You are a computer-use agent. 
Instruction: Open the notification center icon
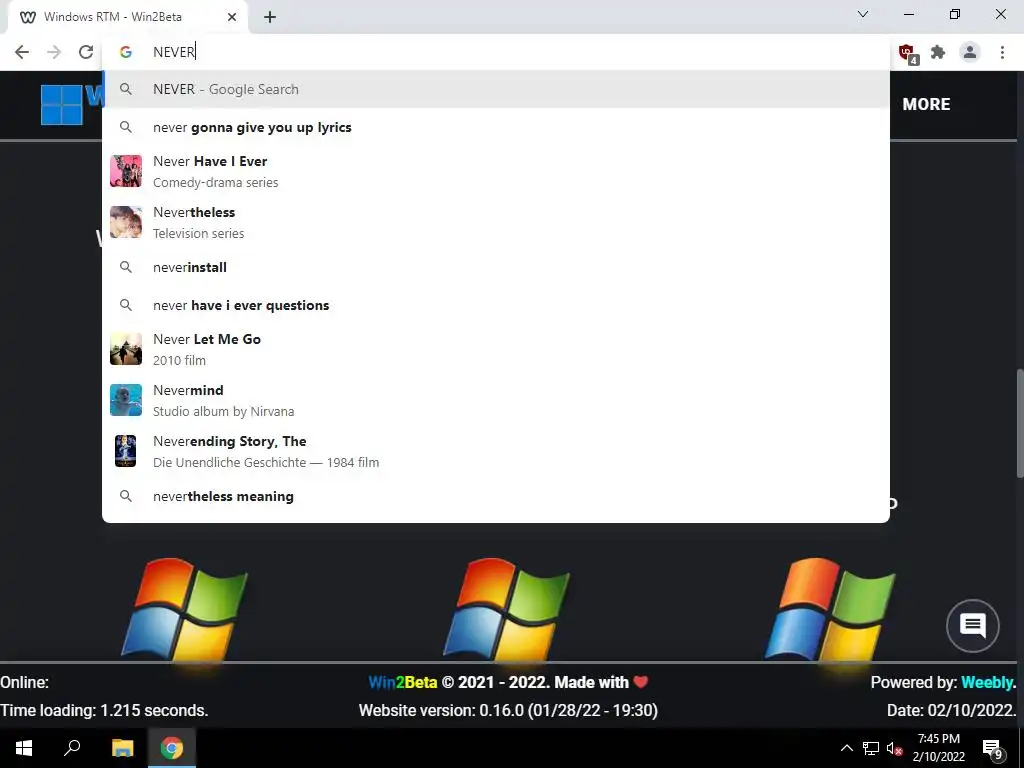tap(993, 748)
